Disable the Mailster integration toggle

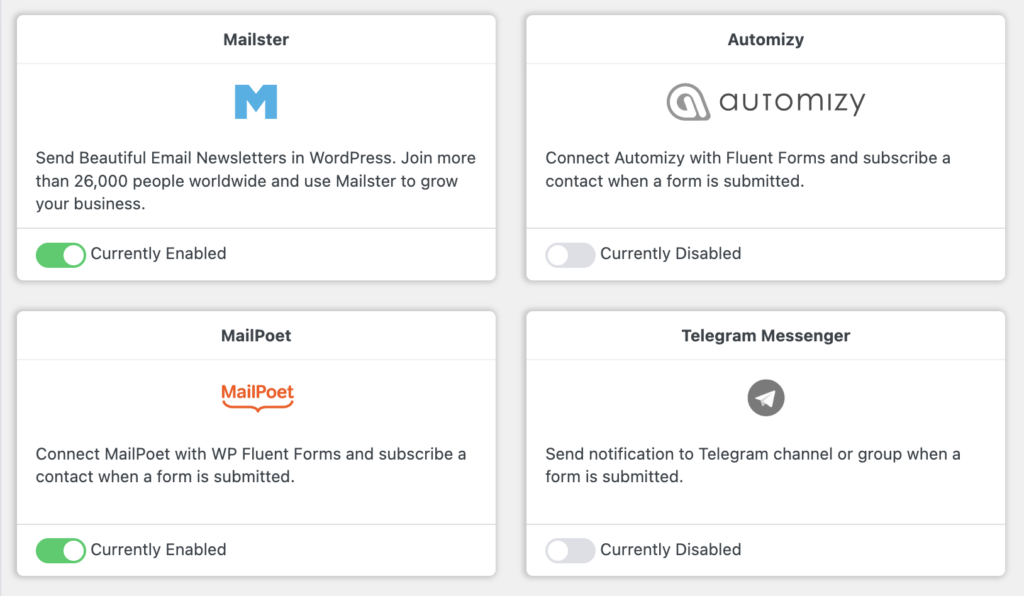point(61,255)
